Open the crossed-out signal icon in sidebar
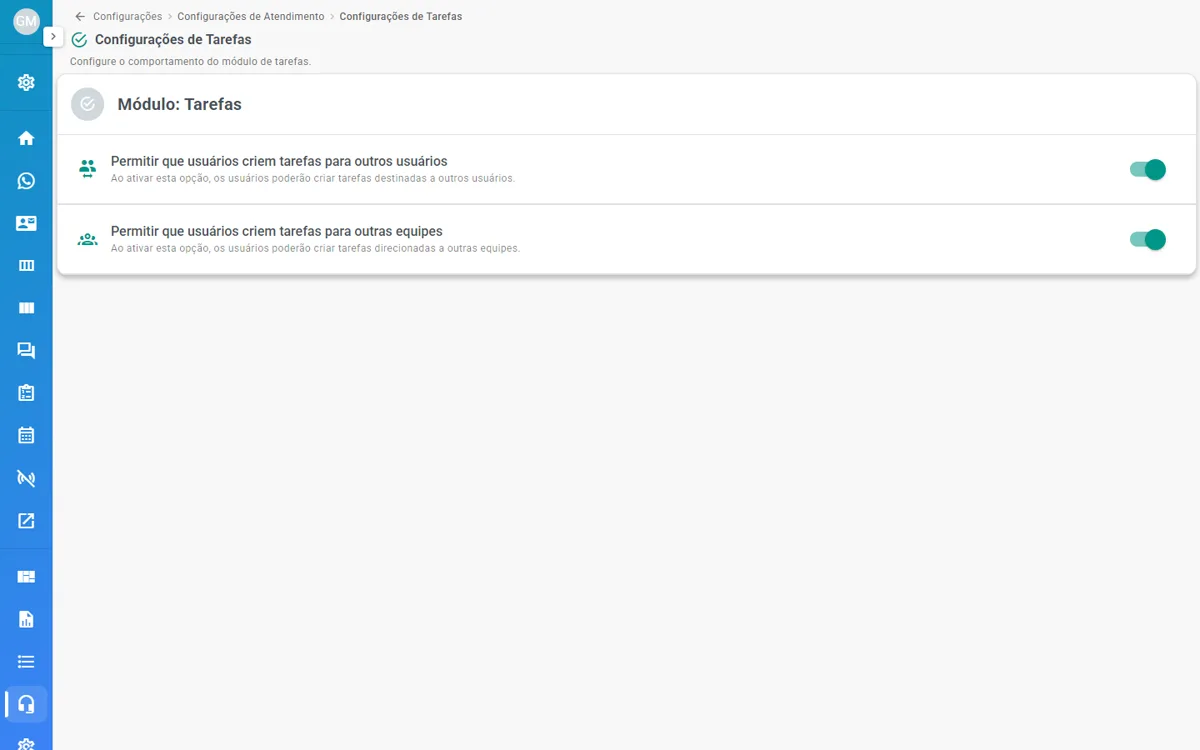1200x750 pixels. (x=26, y=478)
